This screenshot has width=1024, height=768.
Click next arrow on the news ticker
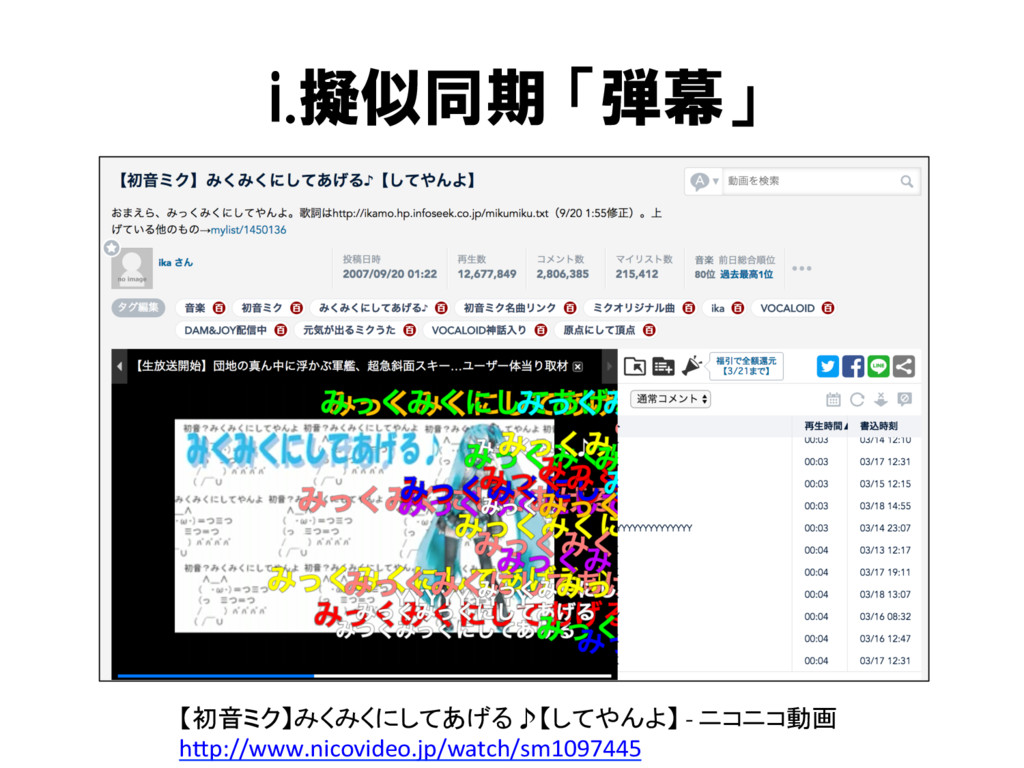click(609, 366)
